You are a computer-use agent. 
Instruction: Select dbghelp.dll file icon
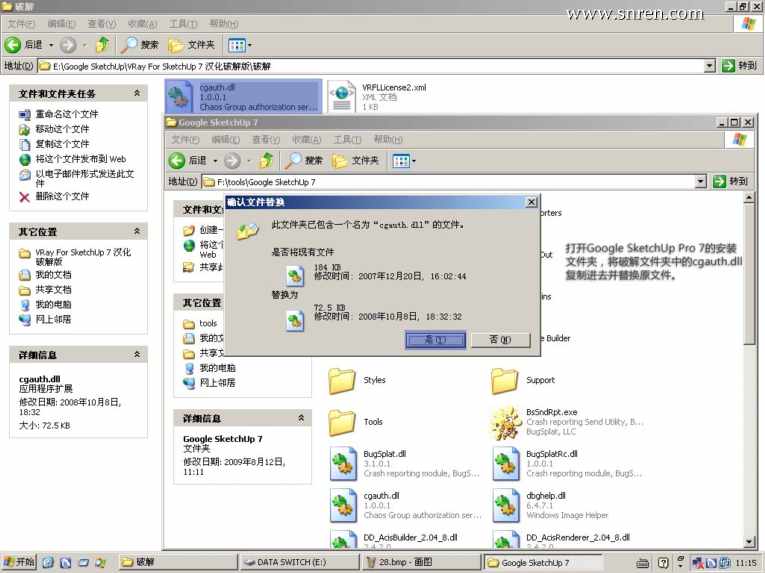click(505, 506)
